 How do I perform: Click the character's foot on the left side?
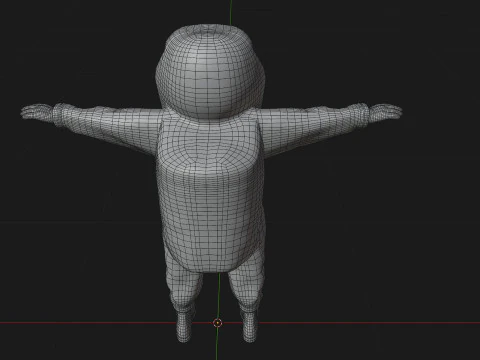pyautogui.click(x=184, y=327)
